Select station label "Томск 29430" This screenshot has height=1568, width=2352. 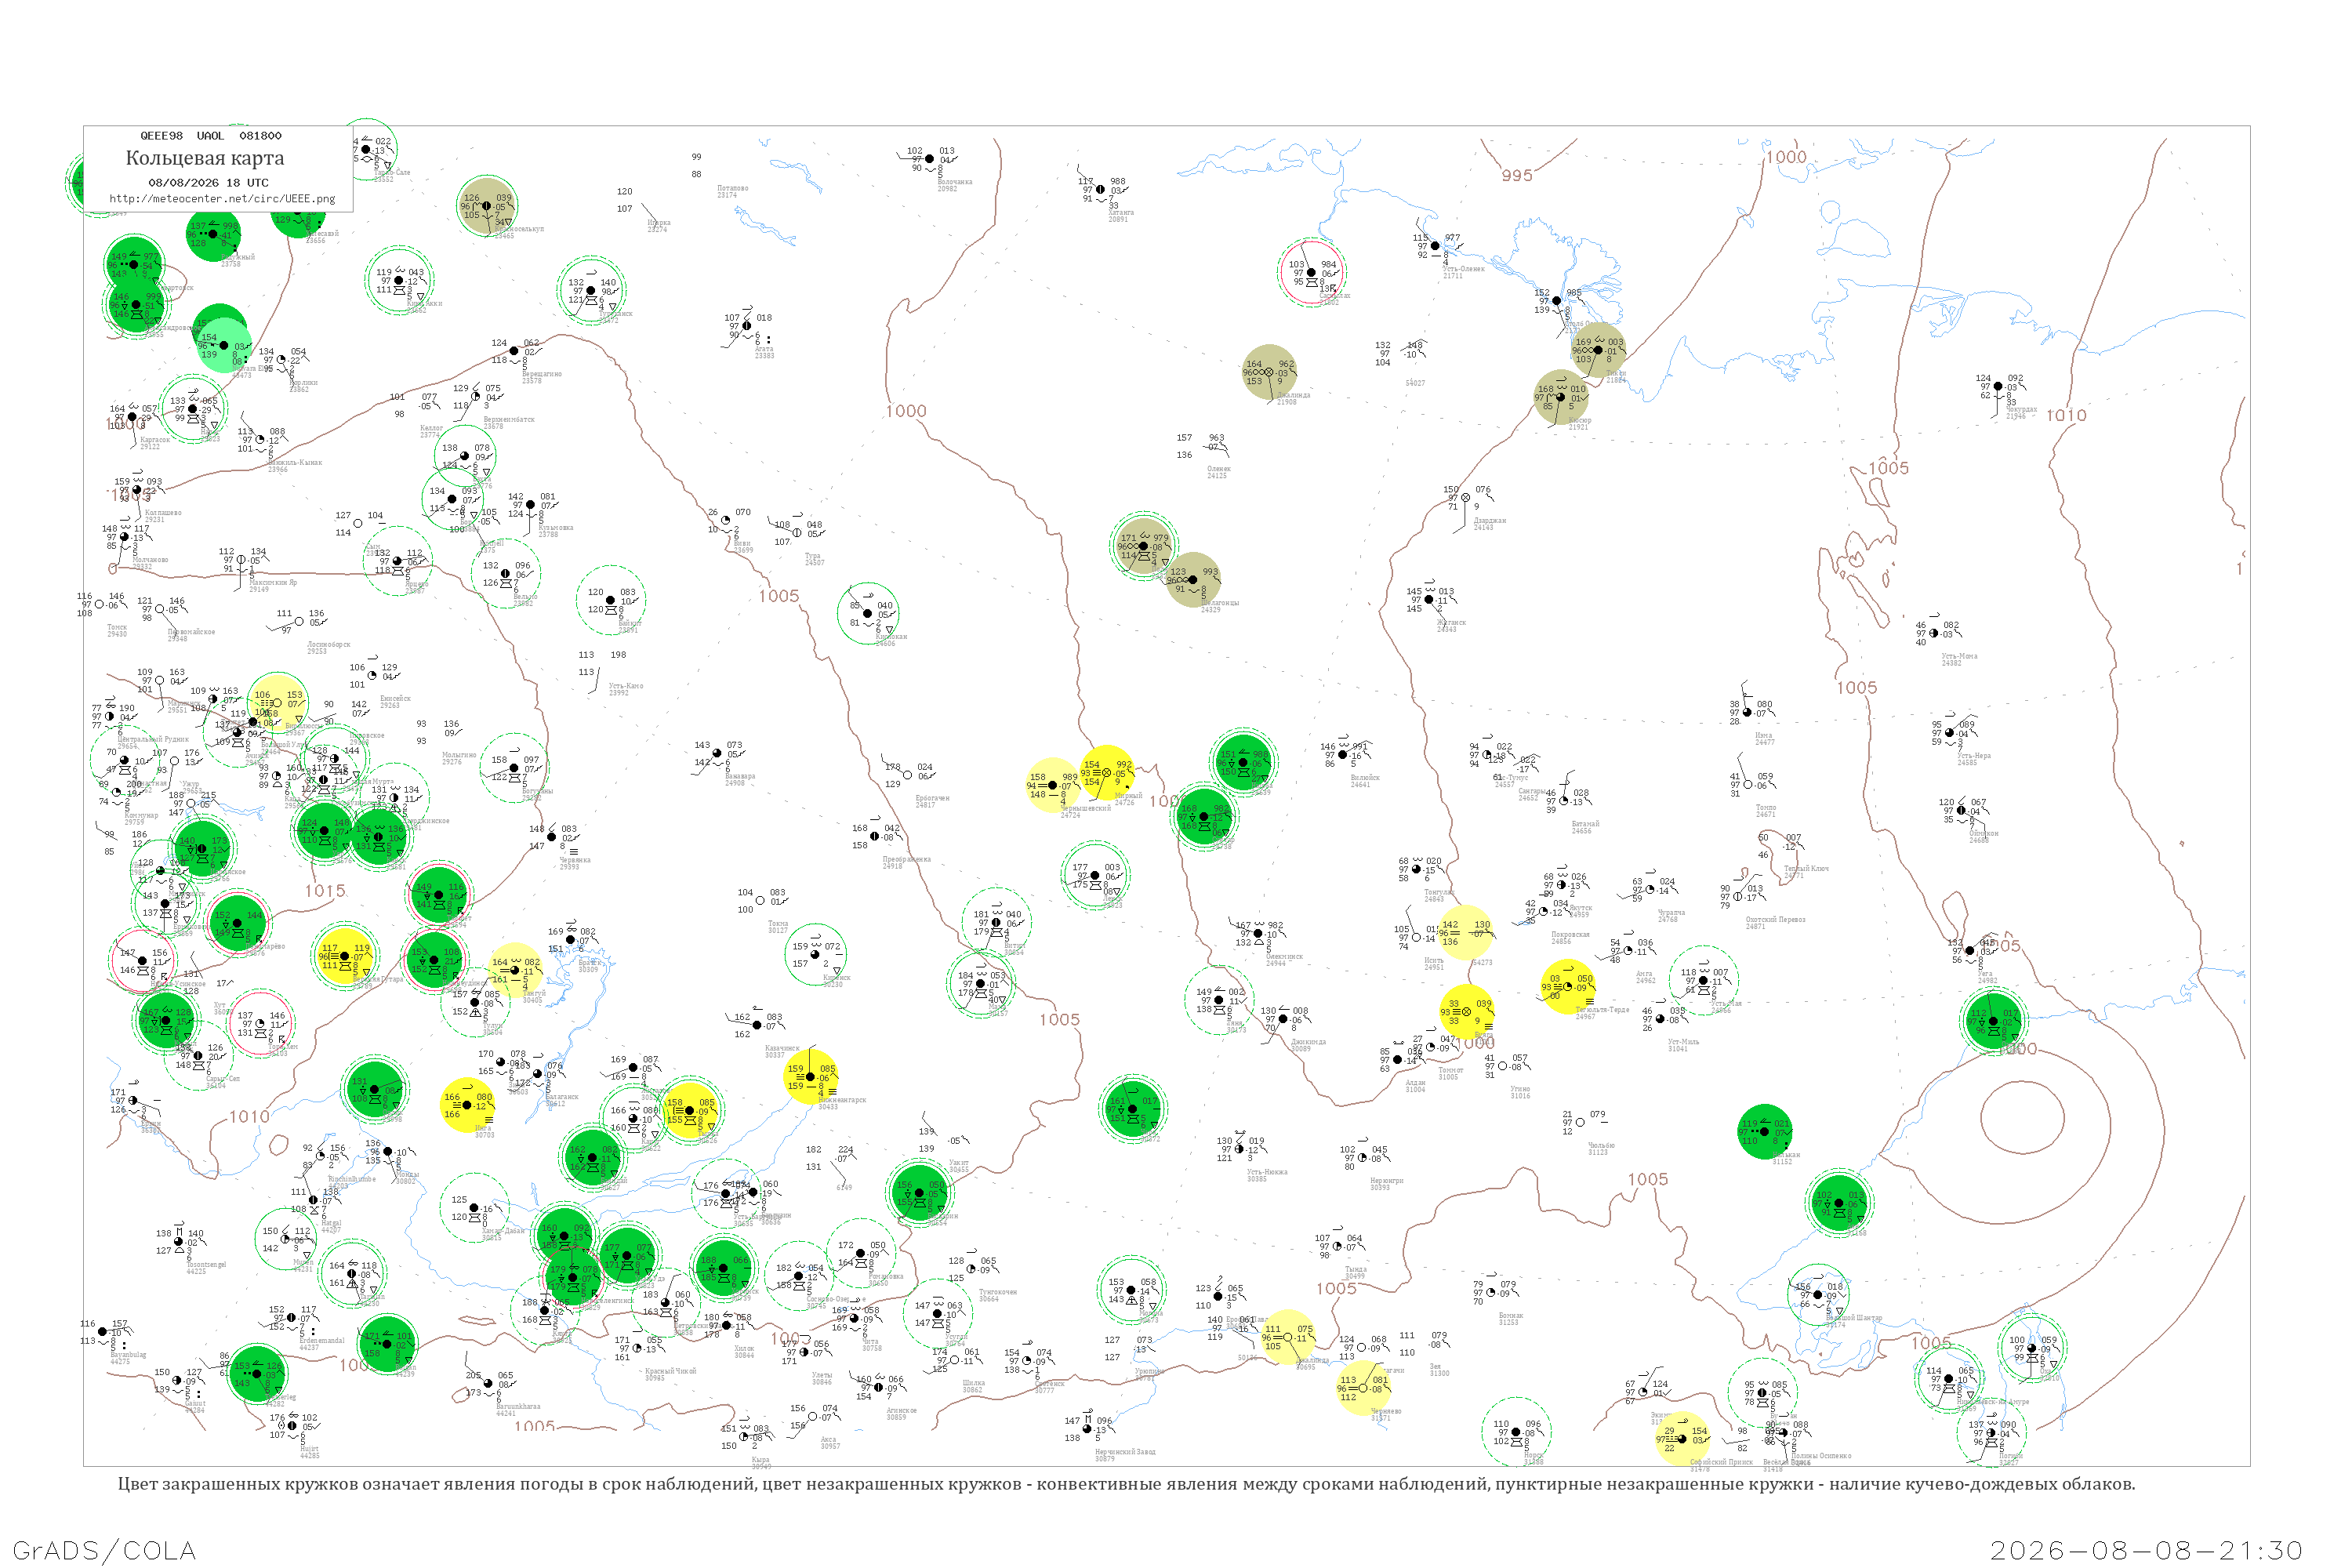tap(117, 630)
